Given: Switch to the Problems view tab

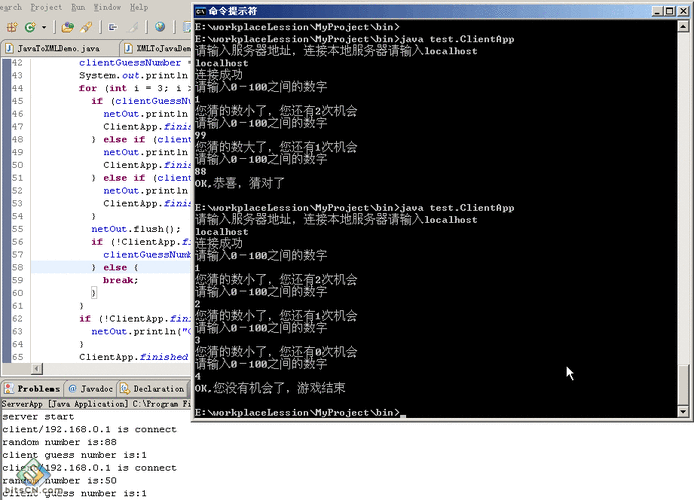Looking at the screenshot, I should pos(32,388).
